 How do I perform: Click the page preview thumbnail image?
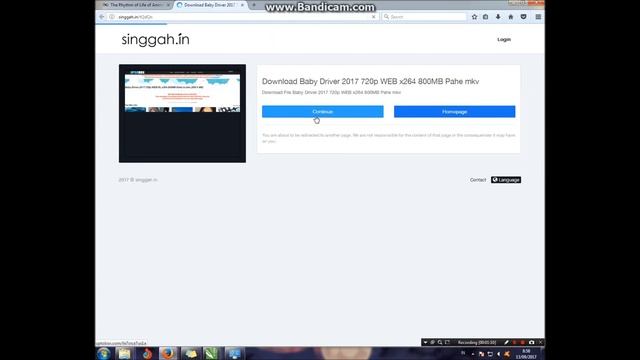pos(182,113)
